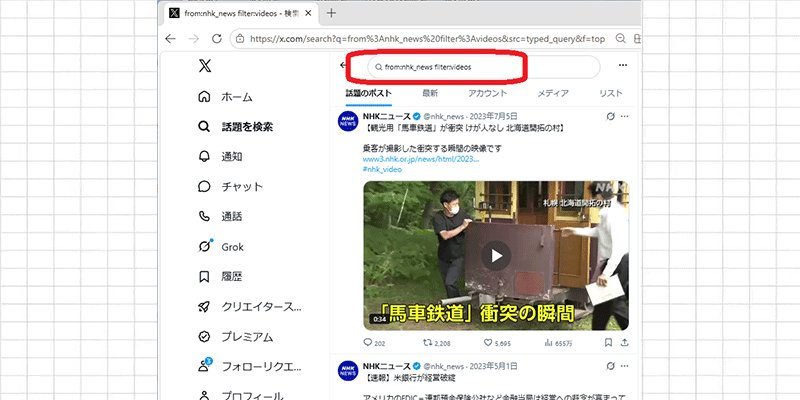Click Grok icon on 米銀行 post
Screen dimensions: 800x400
click(610, 366)
